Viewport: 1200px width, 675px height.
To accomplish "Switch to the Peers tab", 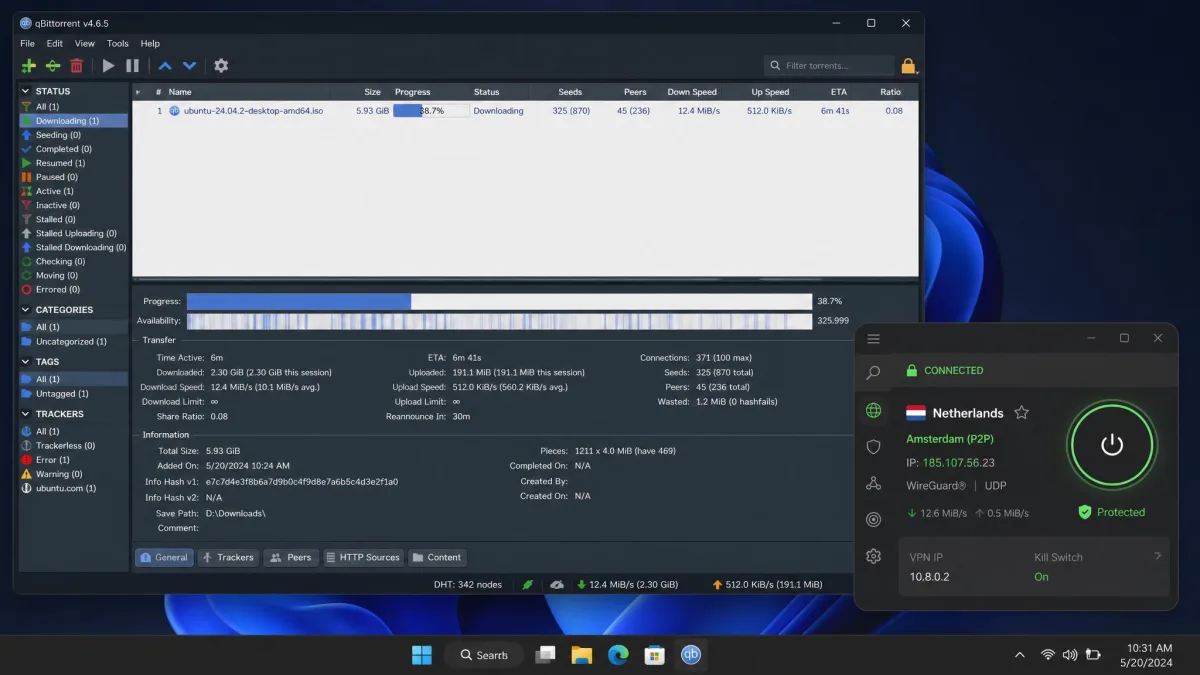I will 290,557.
